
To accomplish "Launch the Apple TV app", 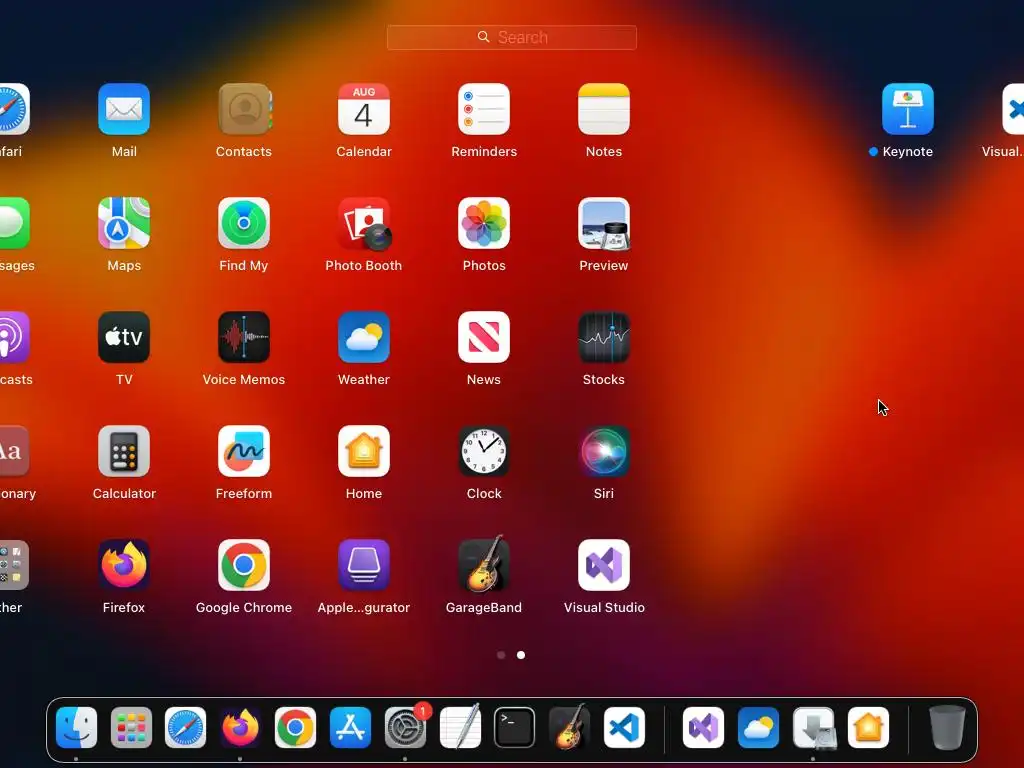I will click(x=124, y=337).
